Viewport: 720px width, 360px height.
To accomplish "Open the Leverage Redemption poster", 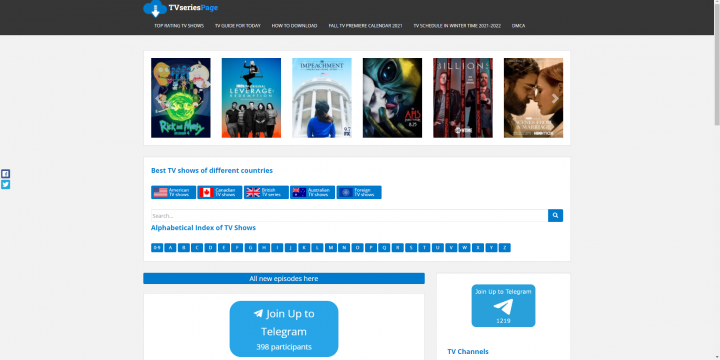I will pyautogui.click(x=251, y=98).
